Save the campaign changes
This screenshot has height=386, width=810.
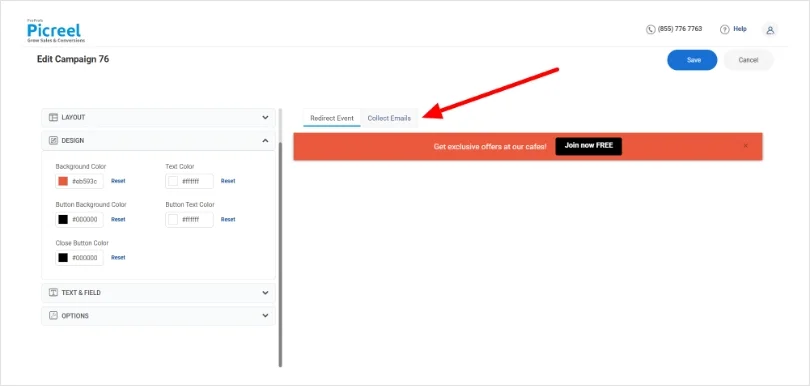coord(692,60)
